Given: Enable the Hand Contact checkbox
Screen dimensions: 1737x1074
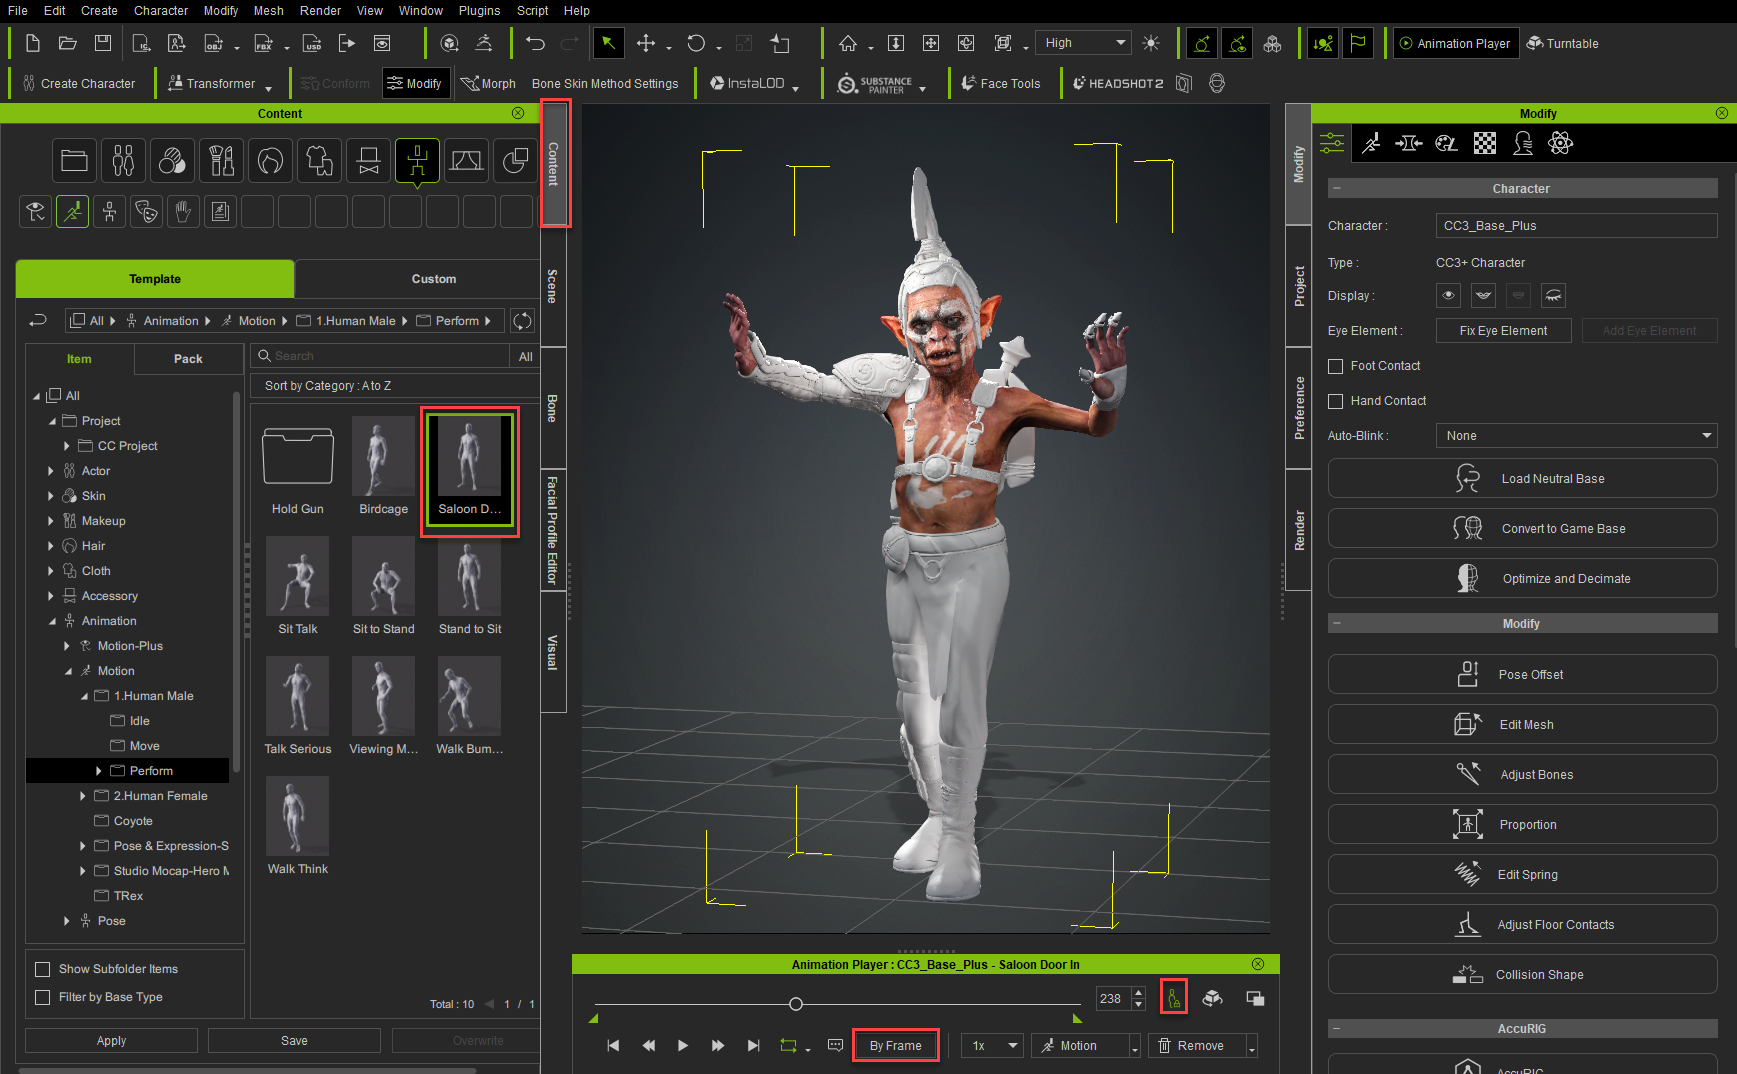Looking at the screenshot, I should (x=1335, y=401).
